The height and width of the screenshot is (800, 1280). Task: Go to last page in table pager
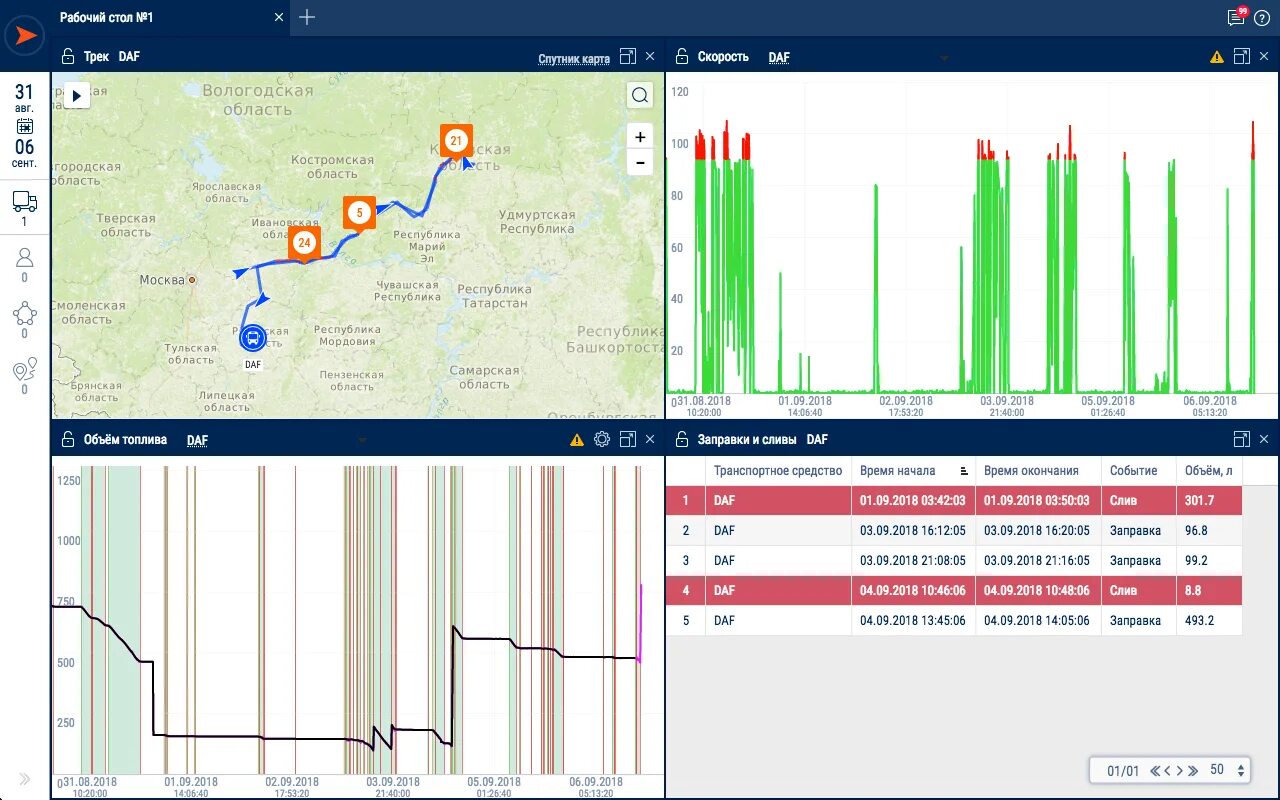(x=1193, y=770)
